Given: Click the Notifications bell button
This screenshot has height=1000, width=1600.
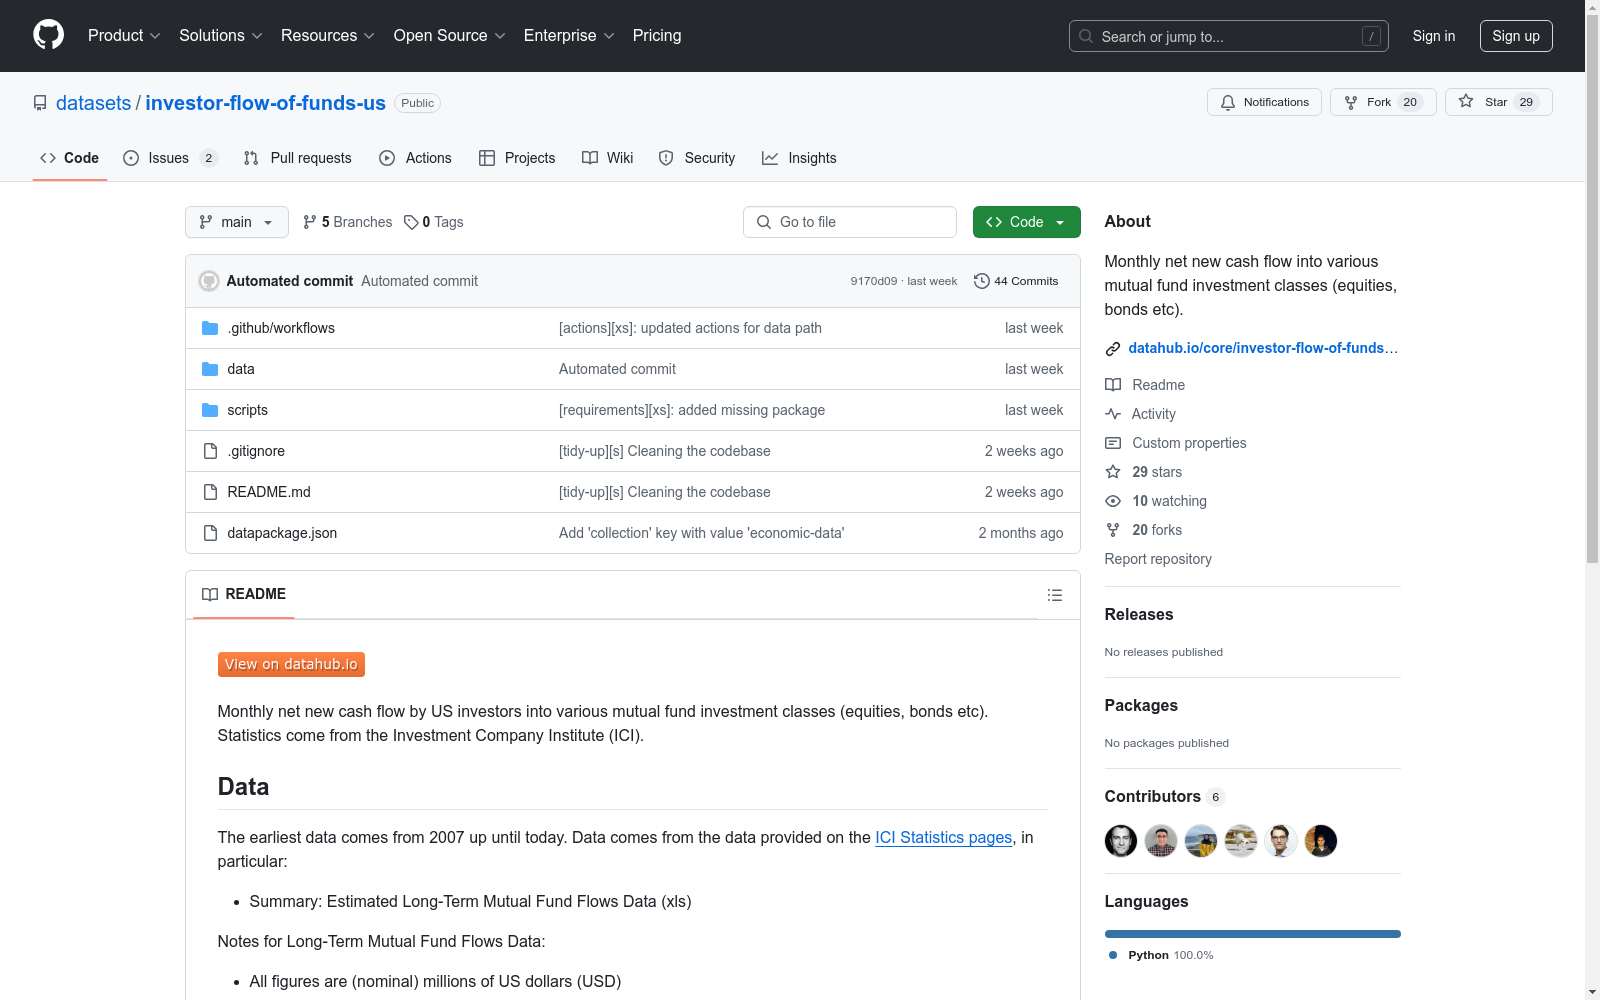Looking at the screenshot, I should point(1265,102).
